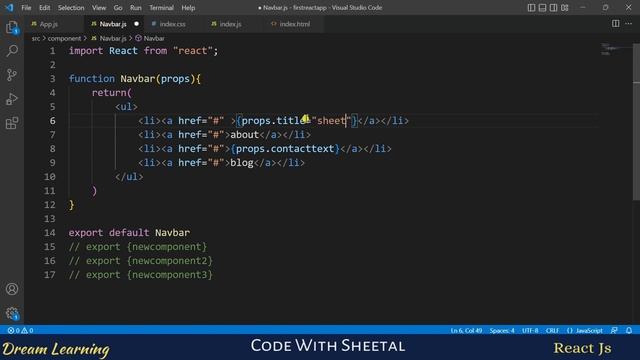
Task: Click 'return(' on line 4
Action: (x=112, y=93)
